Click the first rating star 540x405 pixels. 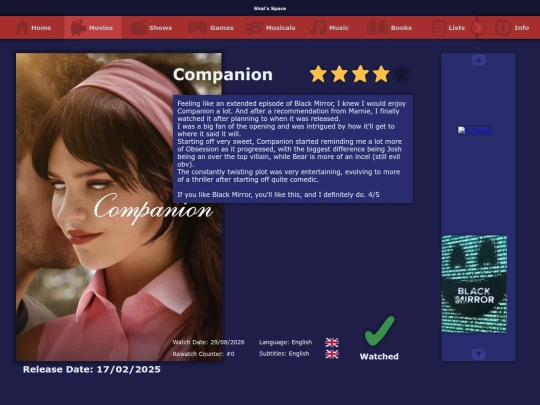click(318, 74)
